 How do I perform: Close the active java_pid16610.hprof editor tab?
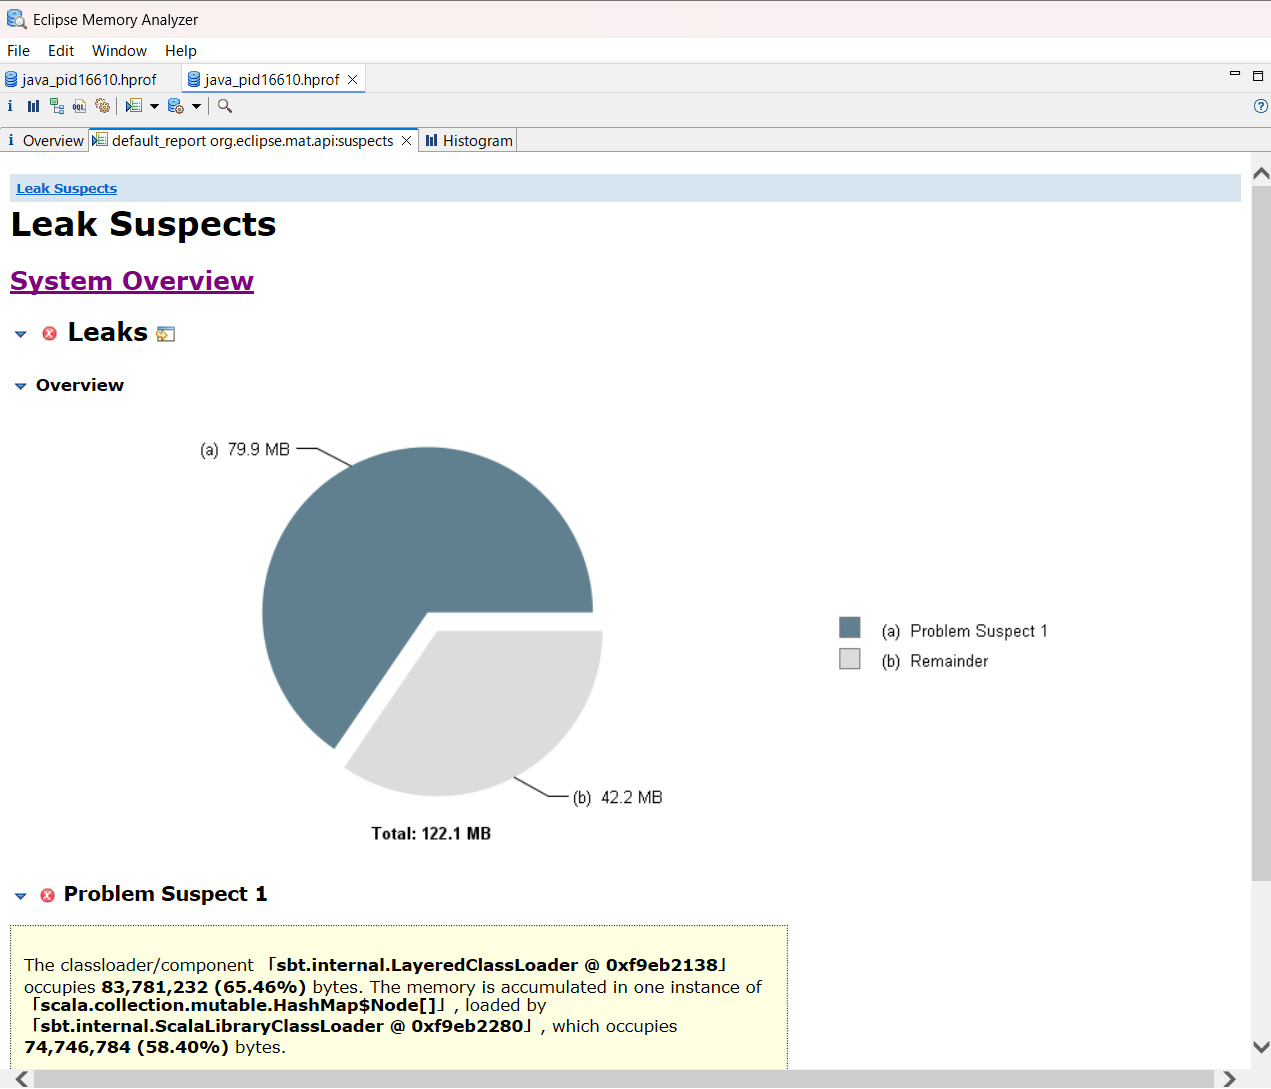click(x=353, y=80)
